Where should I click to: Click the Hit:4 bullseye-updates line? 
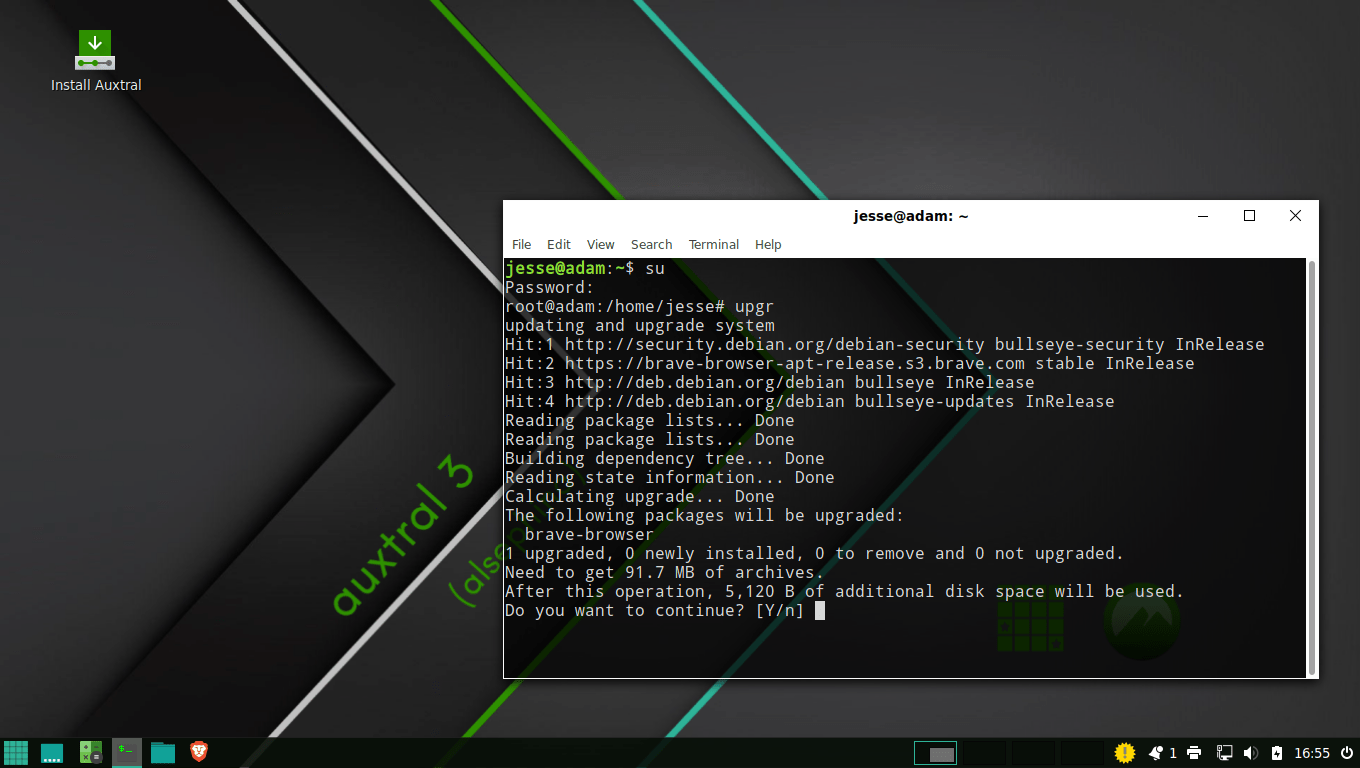coord(810,401)
